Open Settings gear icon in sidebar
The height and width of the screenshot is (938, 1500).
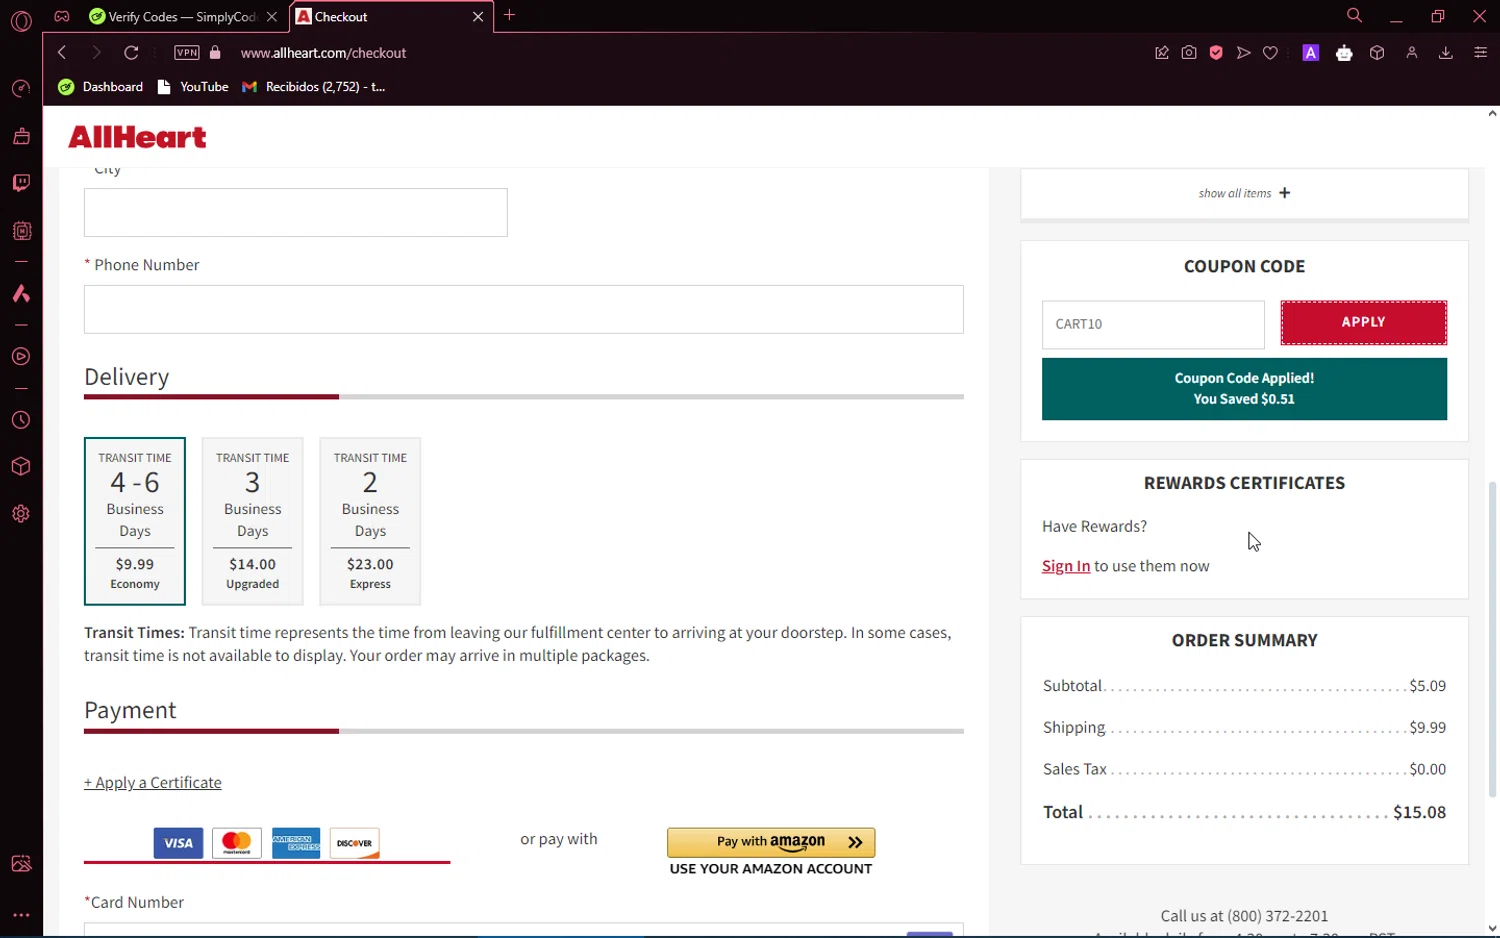click(21, 514)
